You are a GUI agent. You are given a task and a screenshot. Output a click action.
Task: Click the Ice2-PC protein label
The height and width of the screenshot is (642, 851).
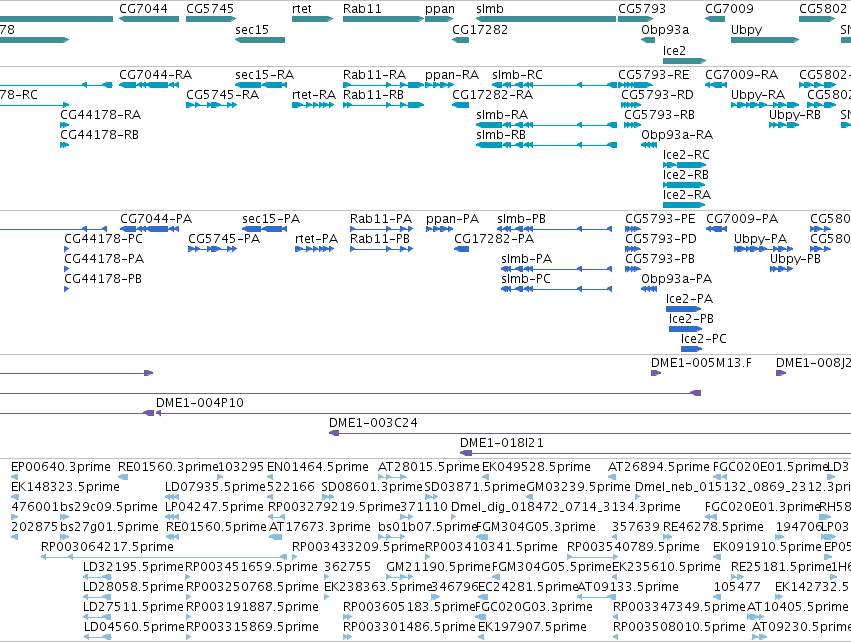(x=703, y=339)
